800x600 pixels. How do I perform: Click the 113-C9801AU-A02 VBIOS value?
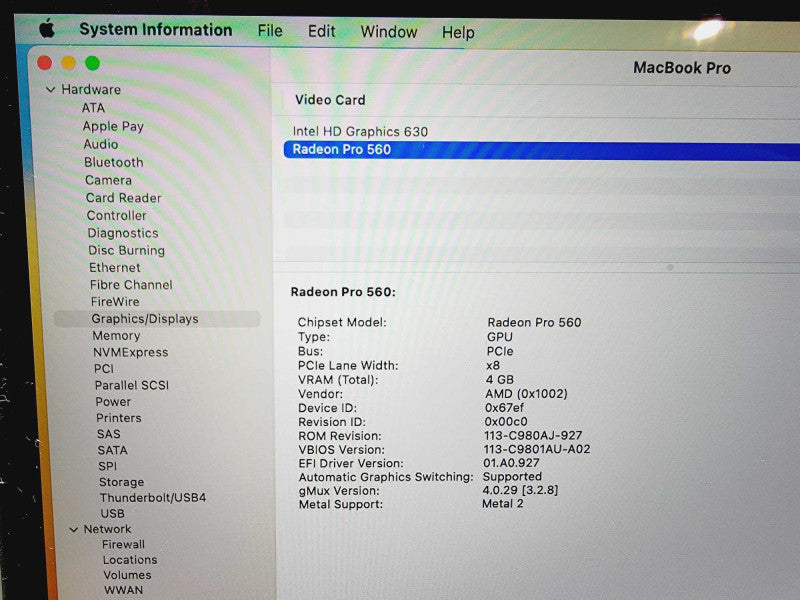[537, 449]
